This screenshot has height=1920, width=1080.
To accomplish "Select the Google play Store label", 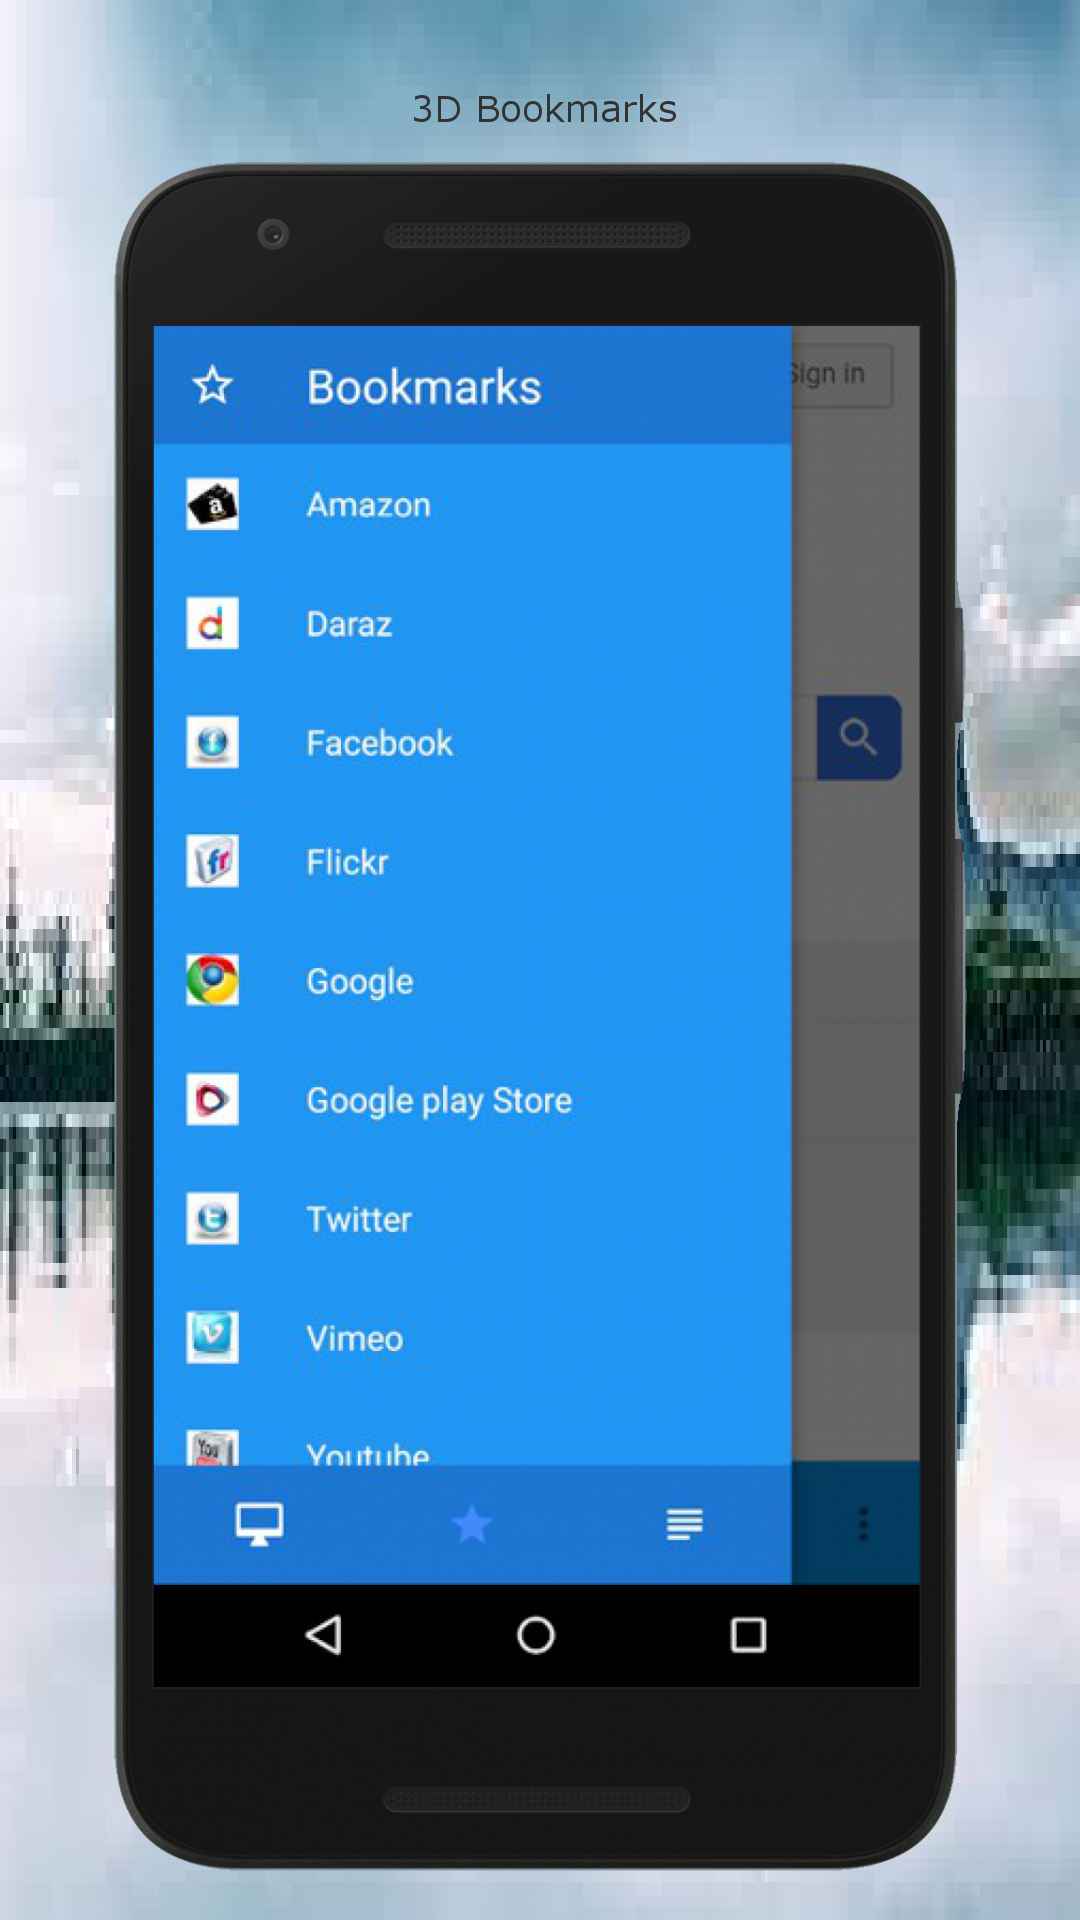I will click(439, 1101).
